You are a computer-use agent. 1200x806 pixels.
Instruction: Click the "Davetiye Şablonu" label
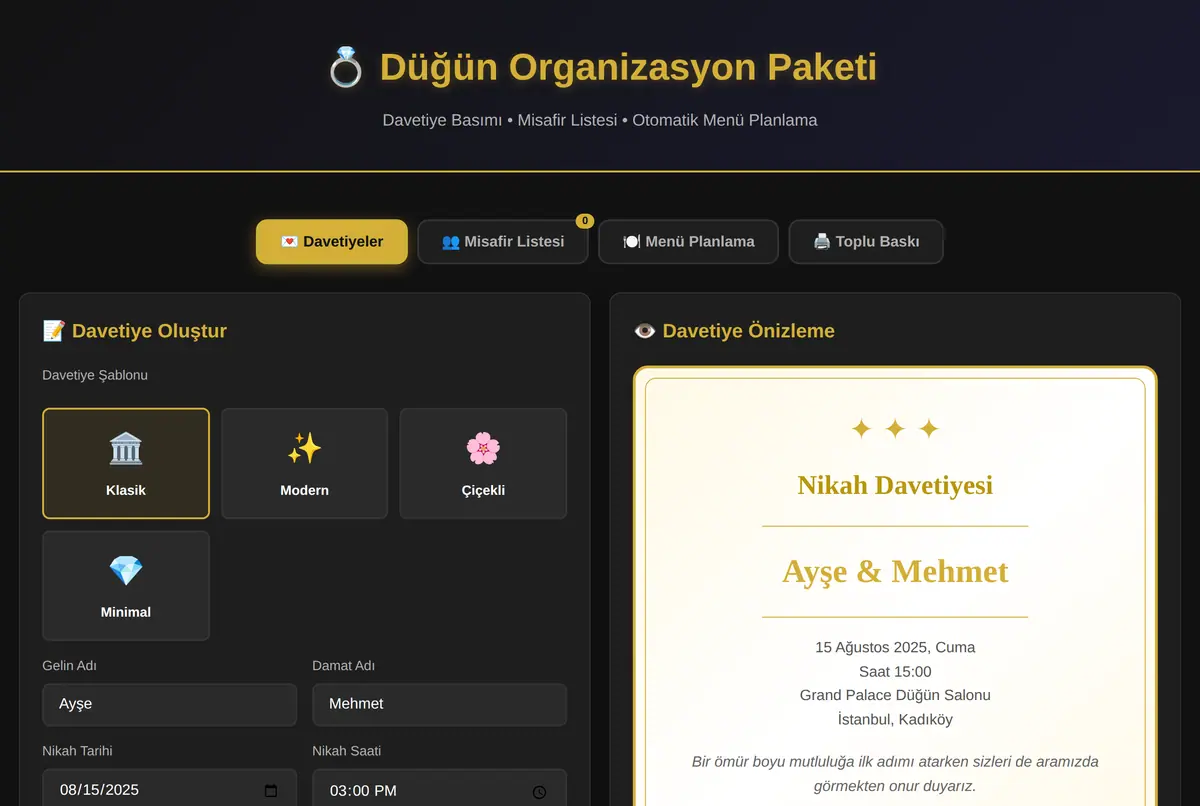pyautogui.click(x=95, y=375)
